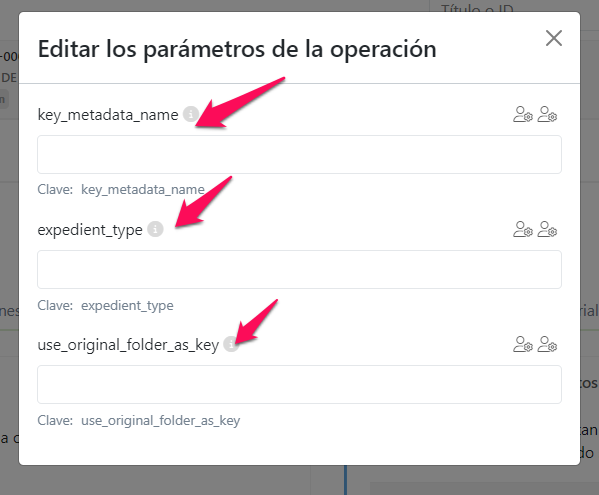Image resolution: width=599 pixels, height=495 pixels.
Task: Show info for use_original_folder_as_key parameter
Action: click(x=231, y=344)
